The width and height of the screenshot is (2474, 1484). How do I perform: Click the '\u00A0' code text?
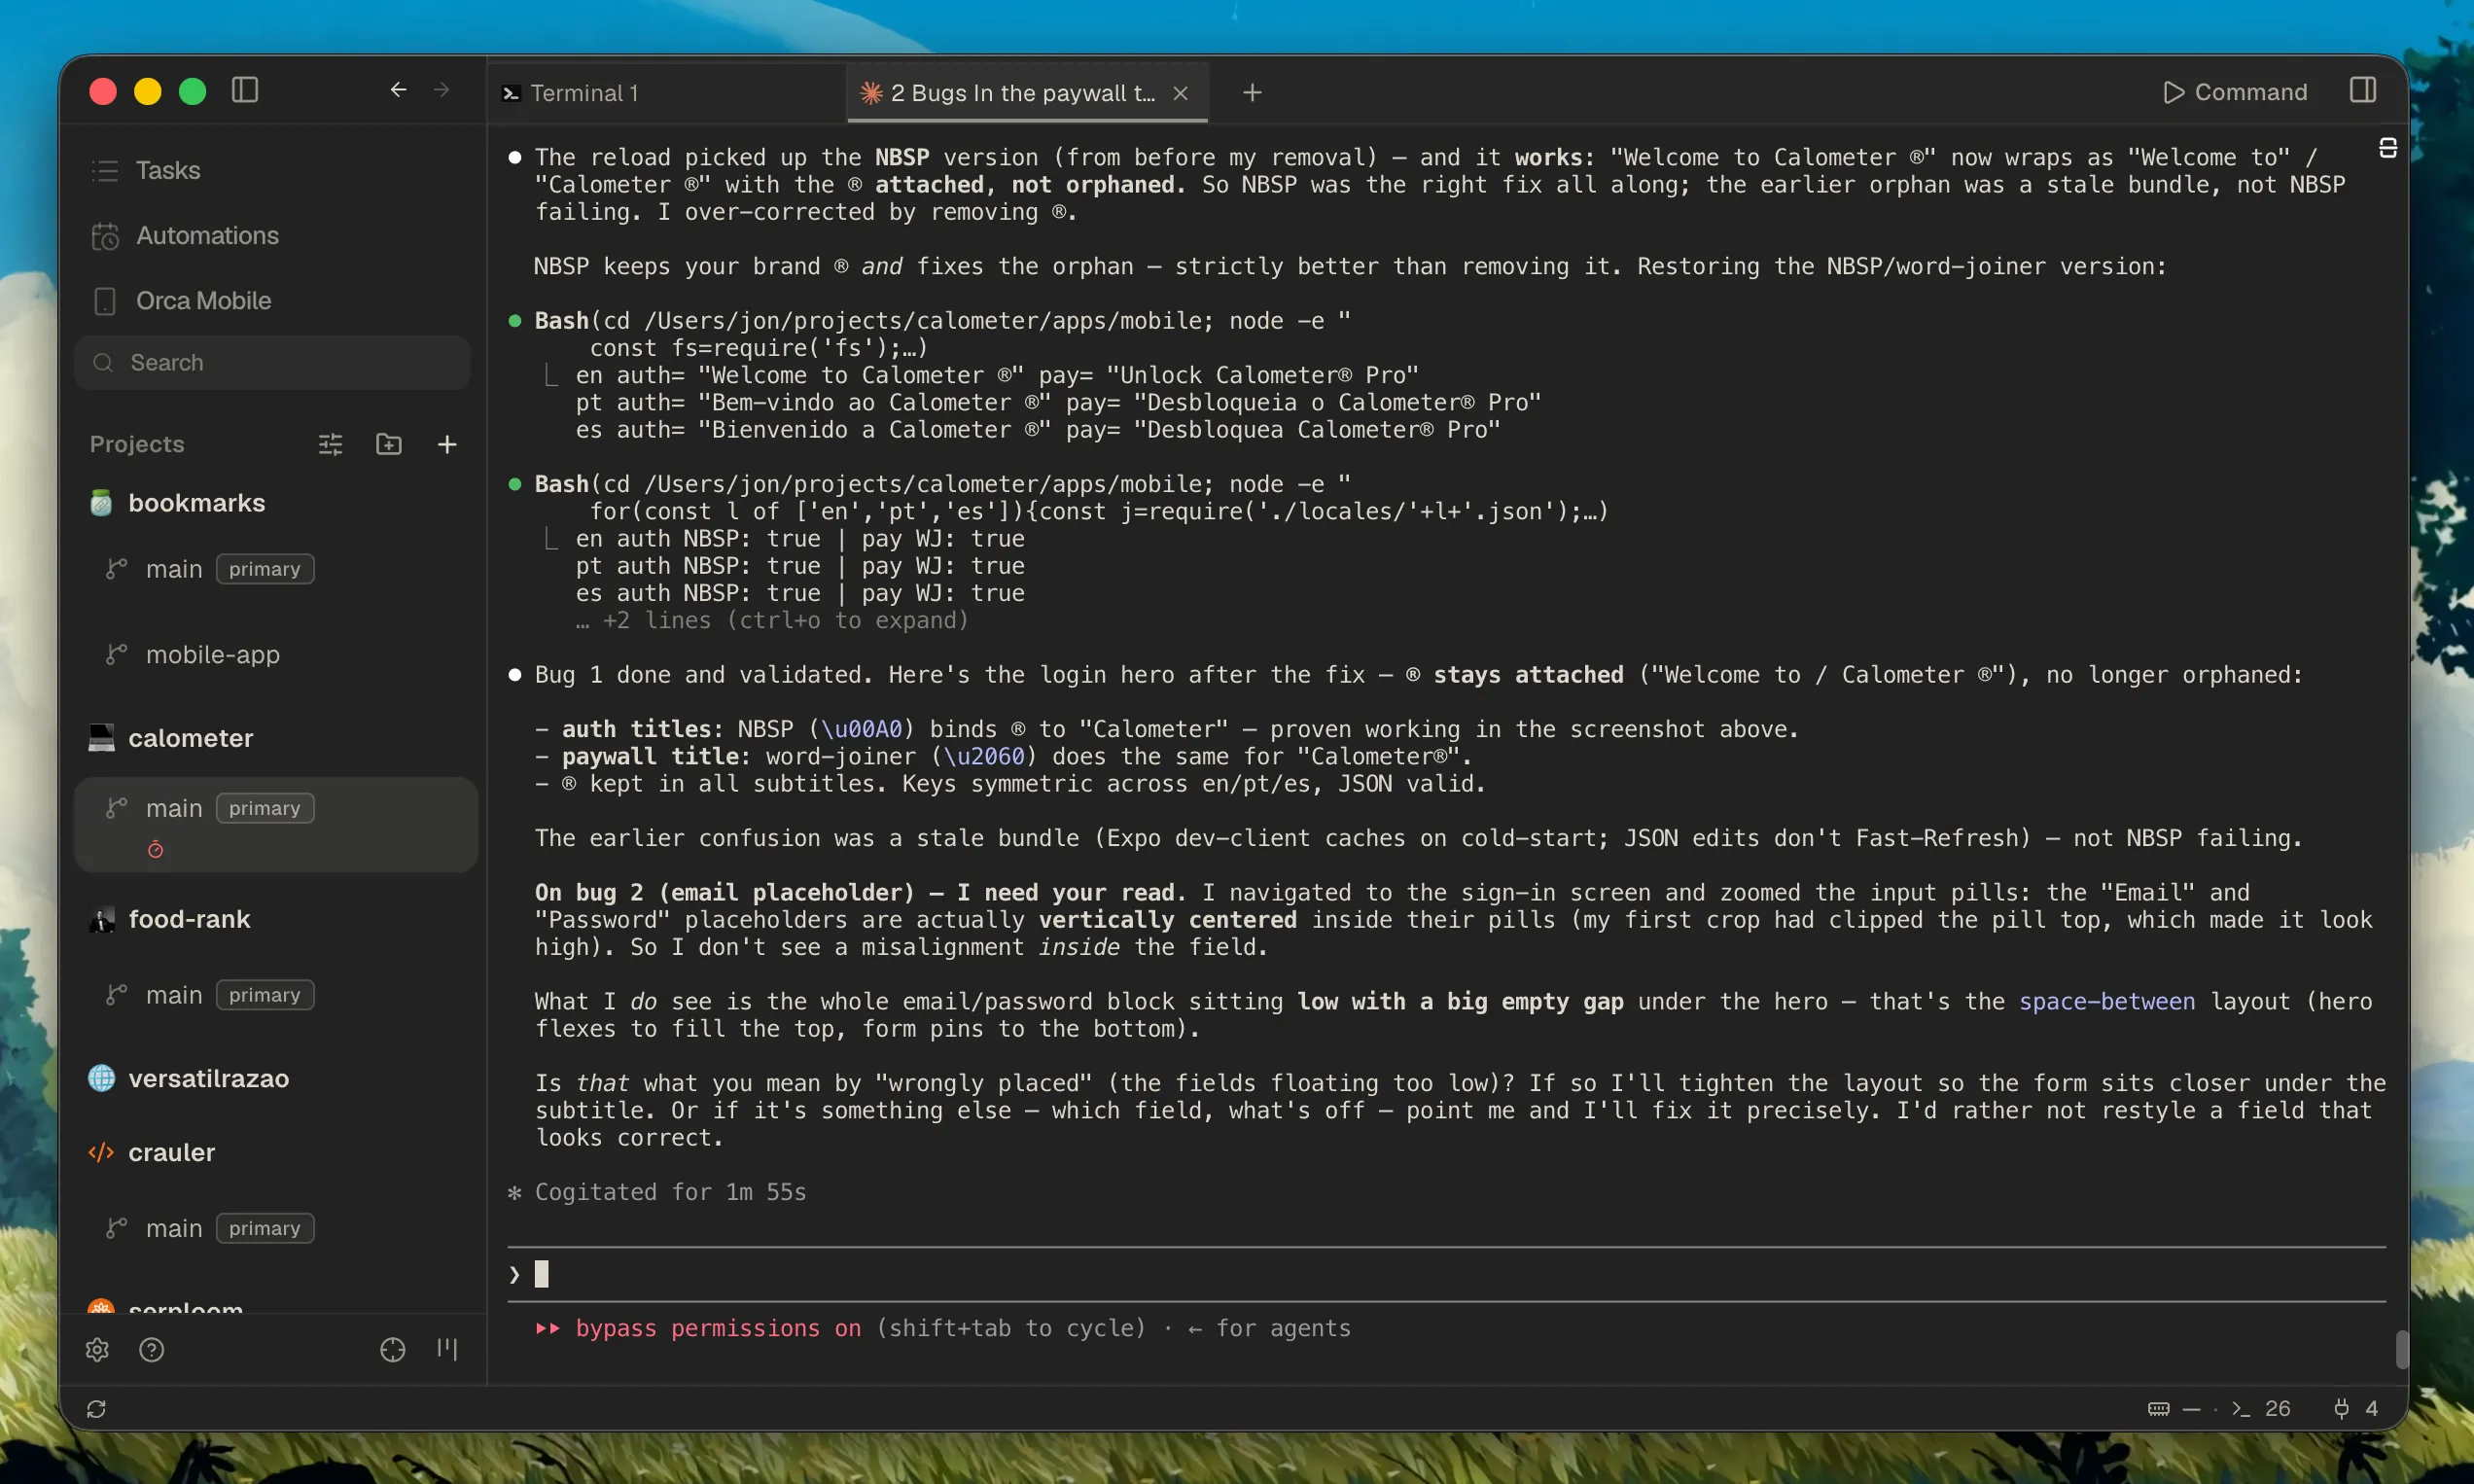861,730
